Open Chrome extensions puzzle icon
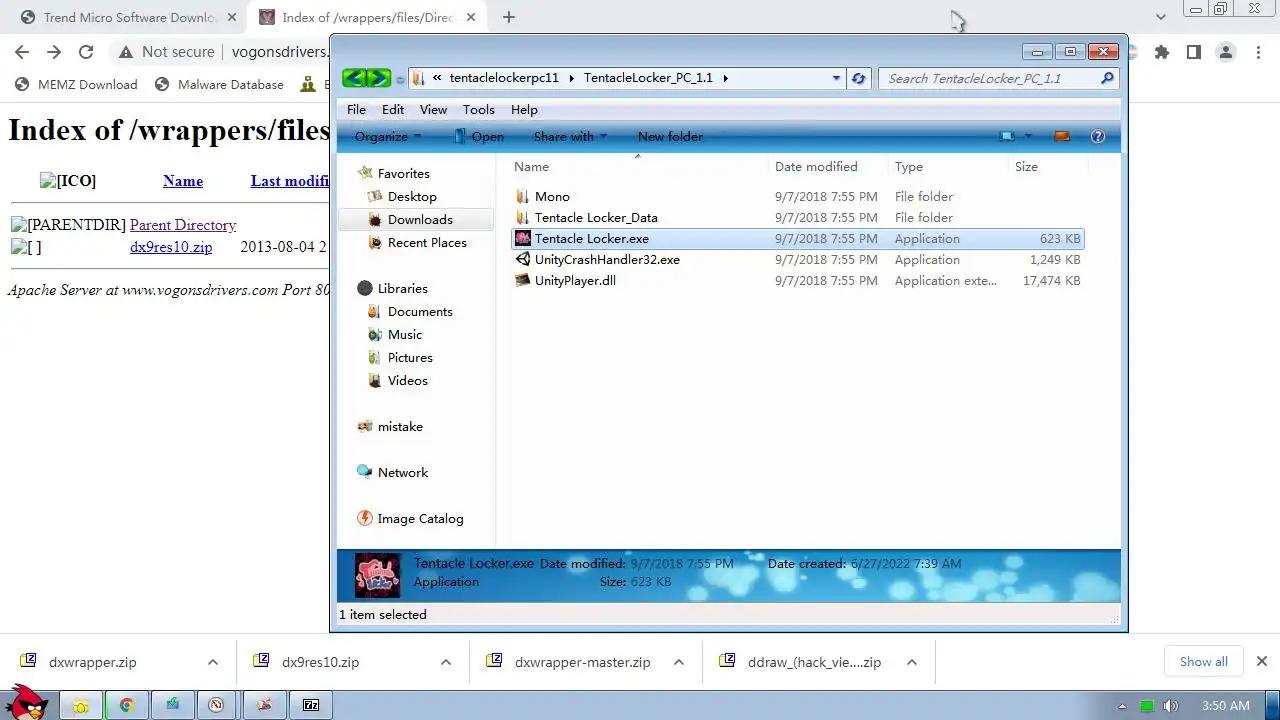Screen dimensions: 1280x720 [1162, 52]
